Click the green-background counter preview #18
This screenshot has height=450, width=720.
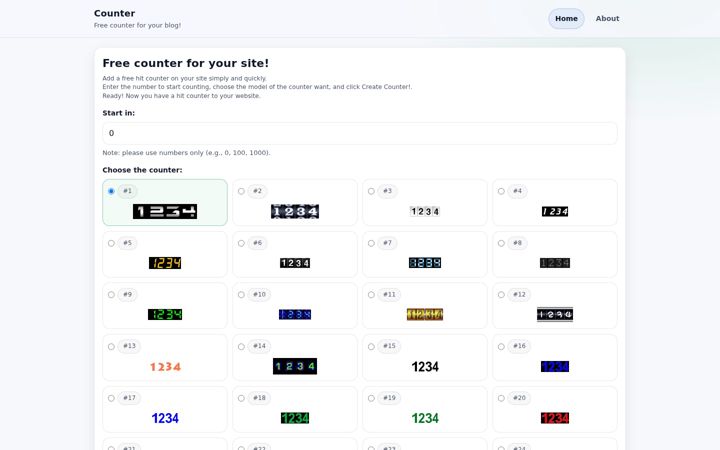point(295,418)
